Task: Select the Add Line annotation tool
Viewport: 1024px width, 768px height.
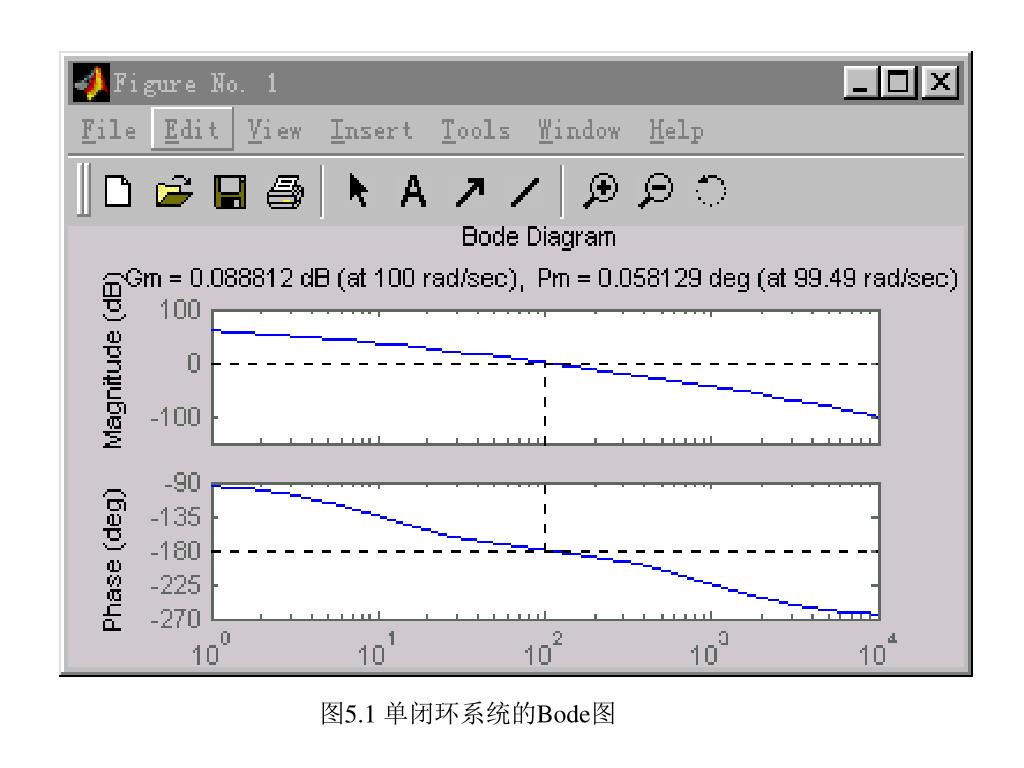Action: coord(524,192)
